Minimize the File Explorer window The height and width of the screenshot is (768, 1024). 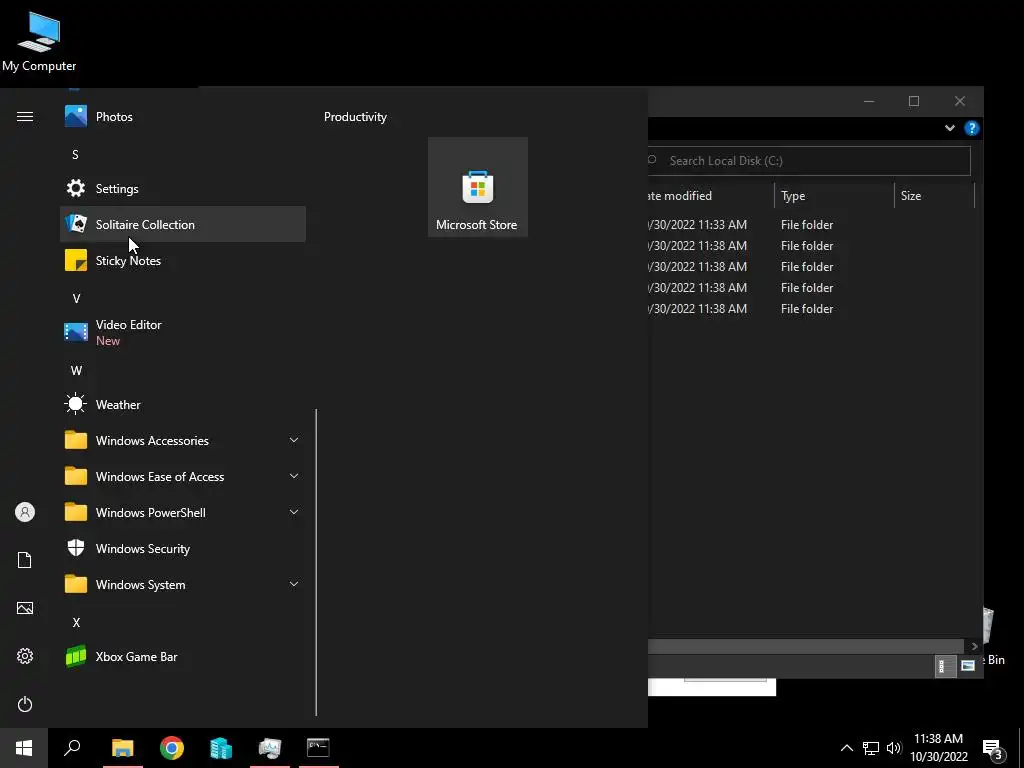(x=869, y=101)
